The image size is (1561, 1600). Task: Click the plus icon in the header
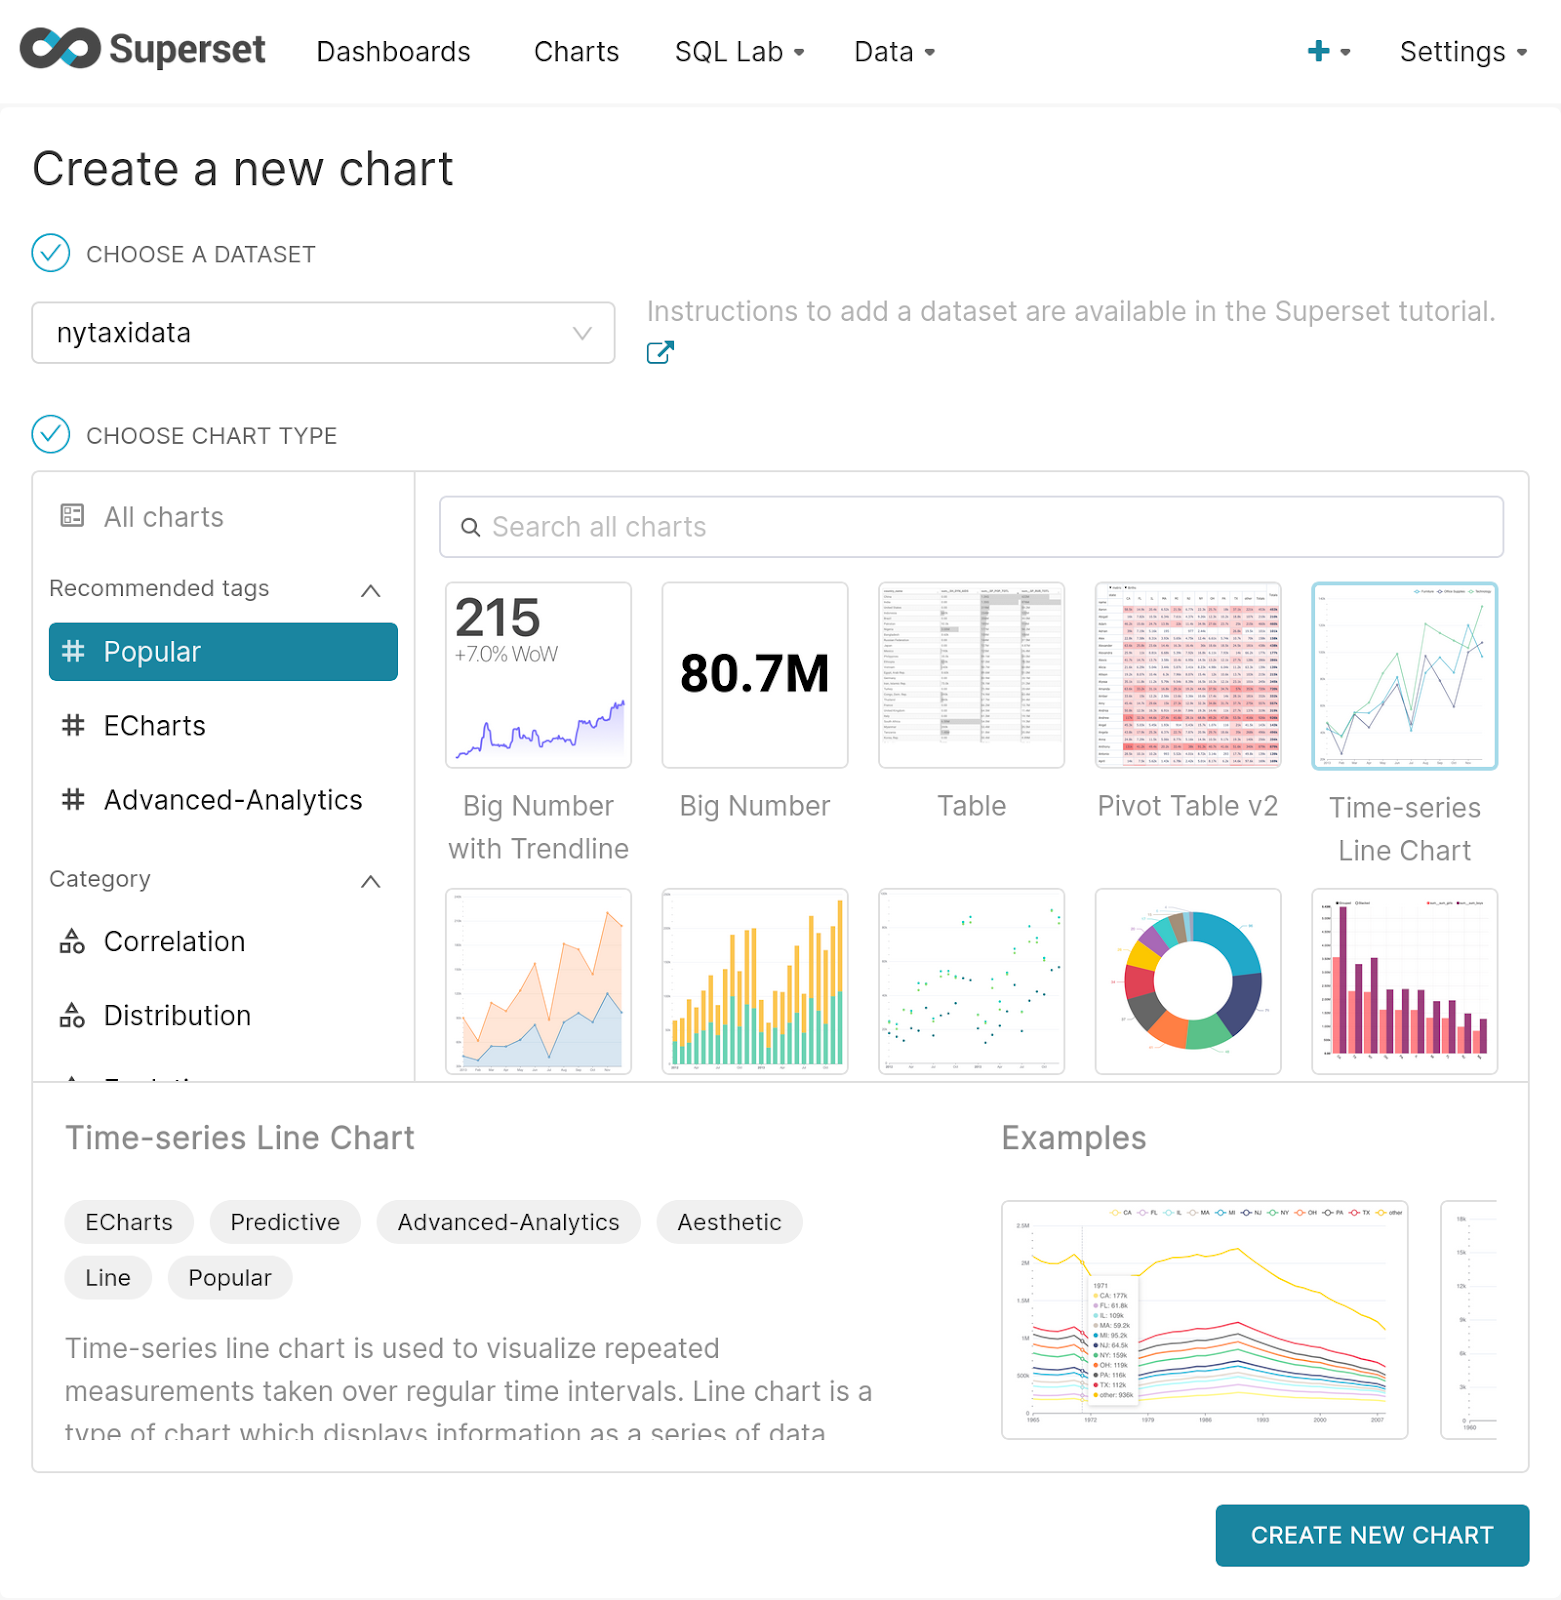pyautogui.click(x=1318, y=51)
